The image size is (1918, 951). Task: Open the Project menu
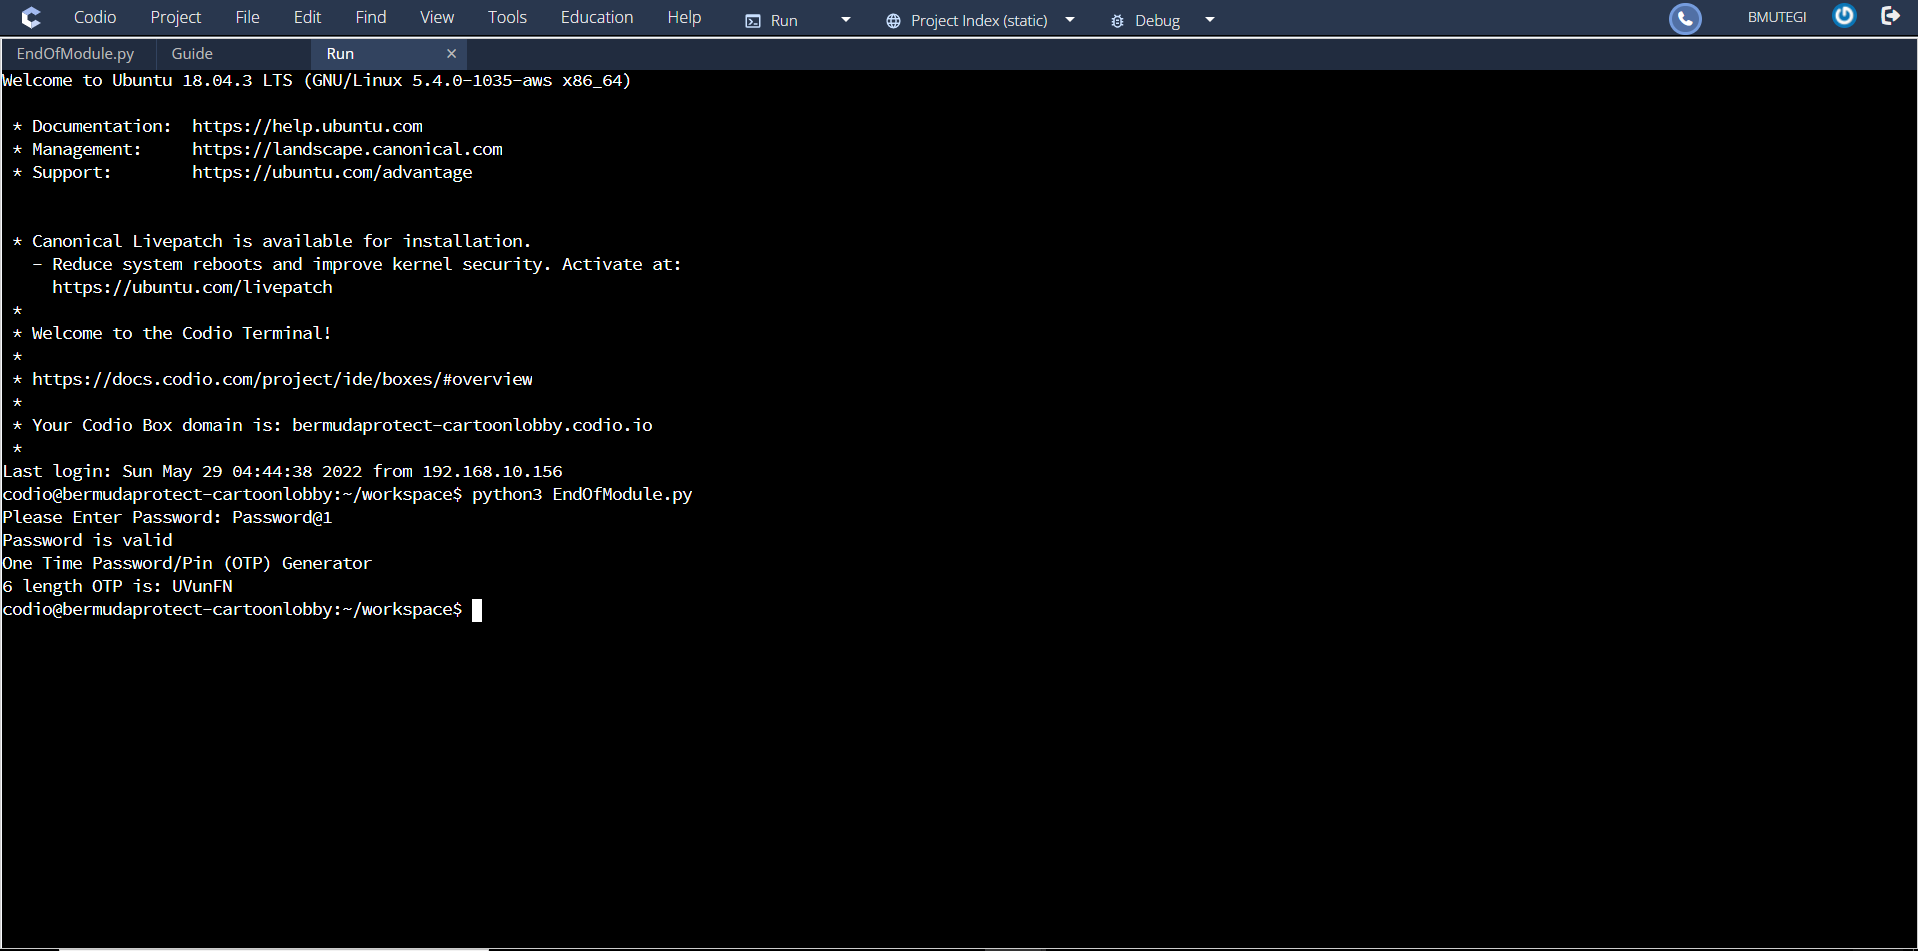175,18
